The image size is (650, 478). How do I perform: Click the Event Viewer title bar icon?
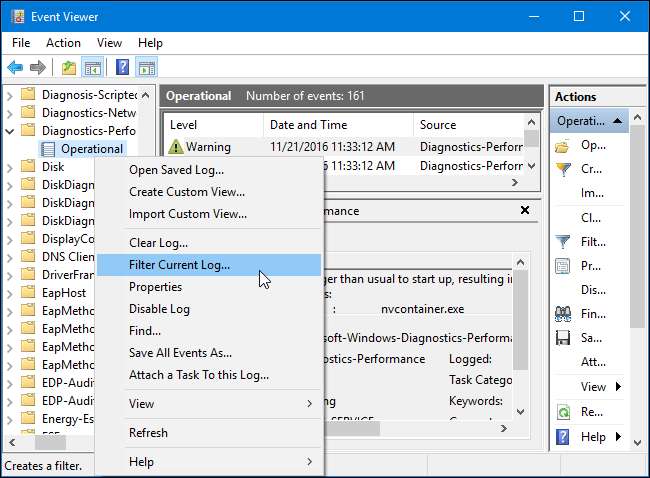(x=18, y=17)
